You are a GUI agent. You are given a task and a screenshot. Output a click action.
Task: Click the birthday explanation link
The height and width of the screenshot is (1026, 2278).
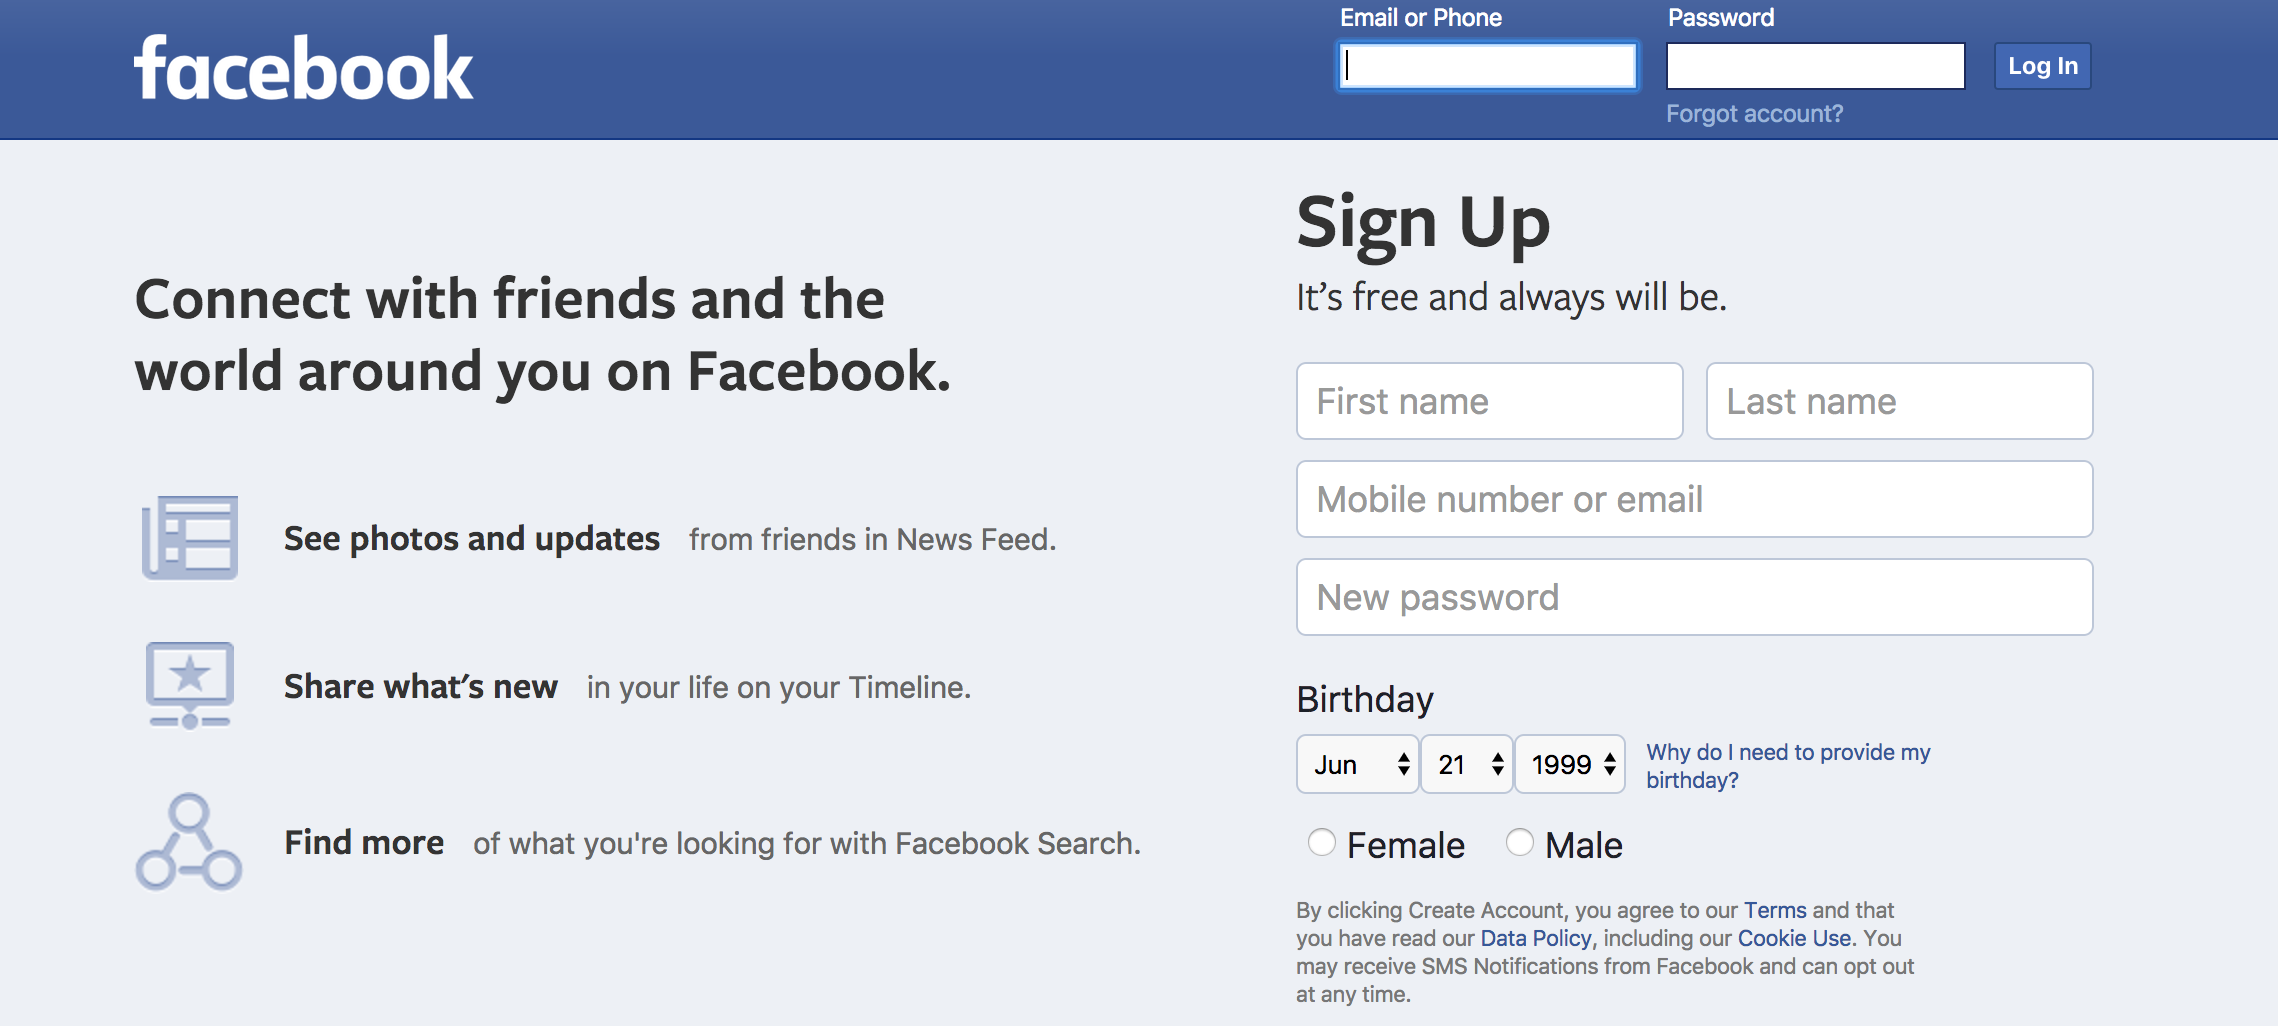[1787, 766]
